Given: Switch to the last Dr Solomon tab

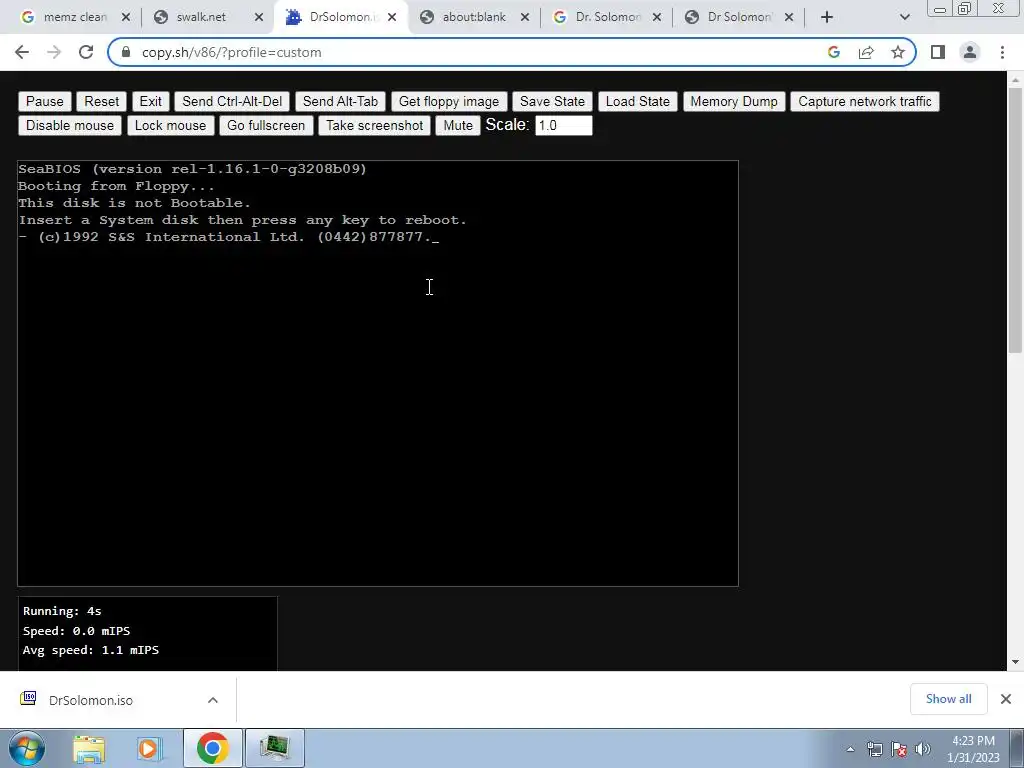Looking at the screenshot, I should (738, 17).
